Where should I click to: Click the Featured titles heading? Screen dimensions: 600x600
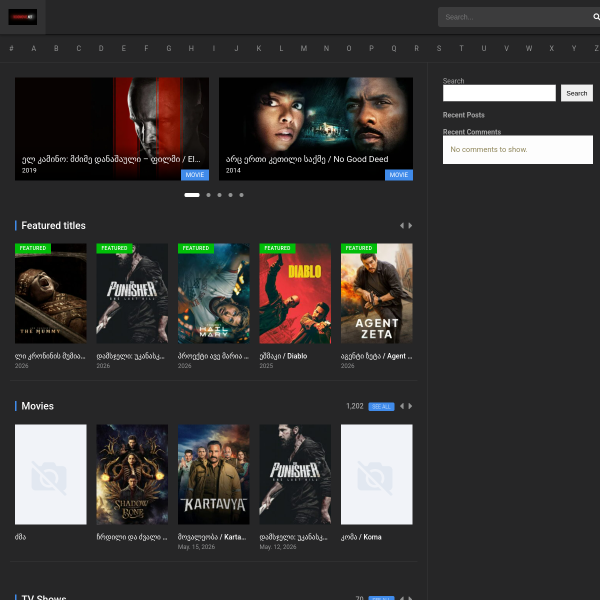(53, 226)
